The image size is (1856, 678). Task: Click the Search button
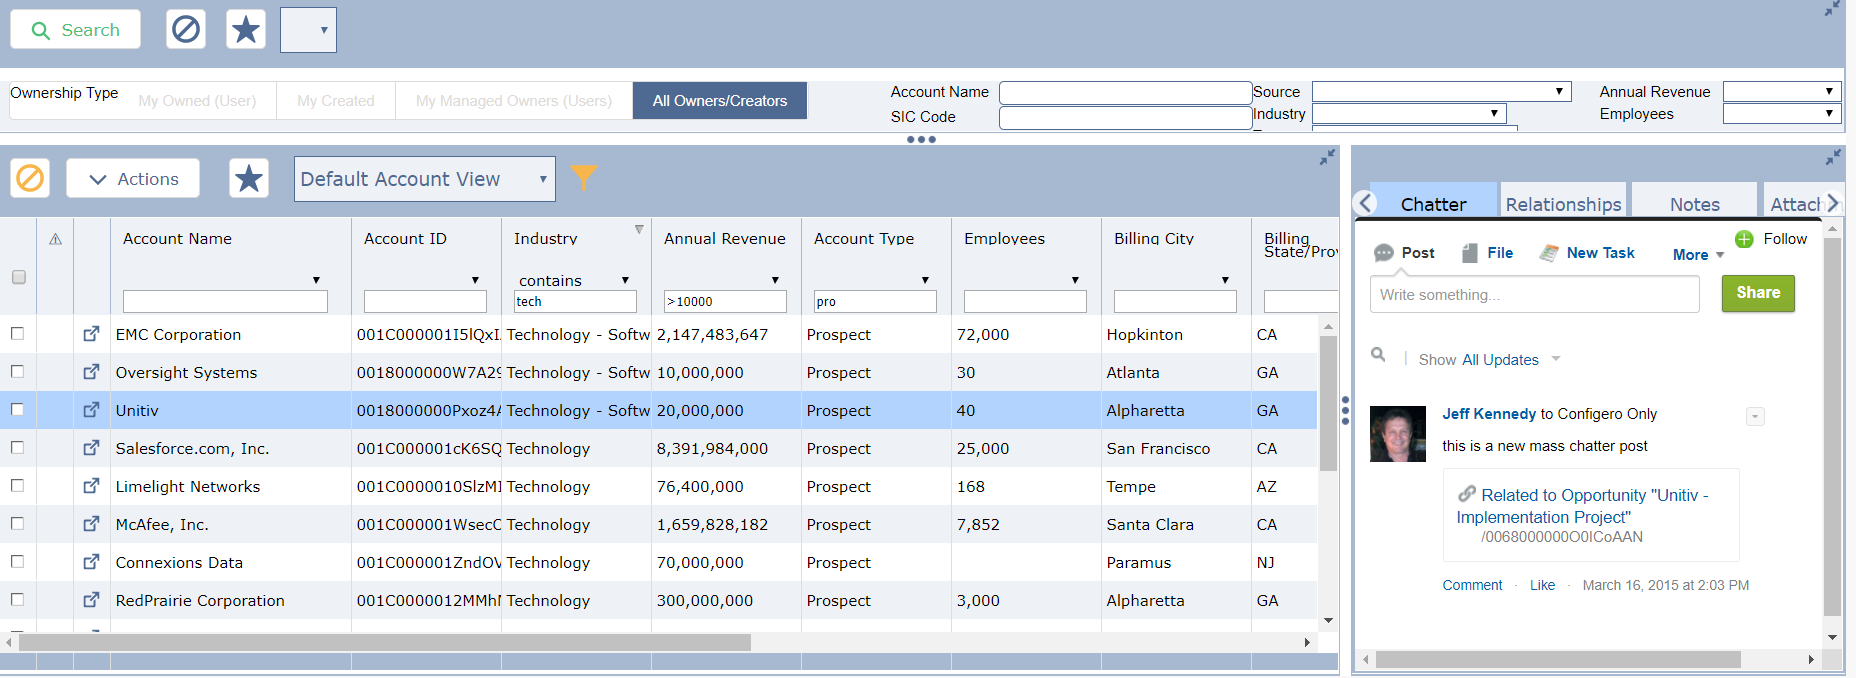point(75,29)
